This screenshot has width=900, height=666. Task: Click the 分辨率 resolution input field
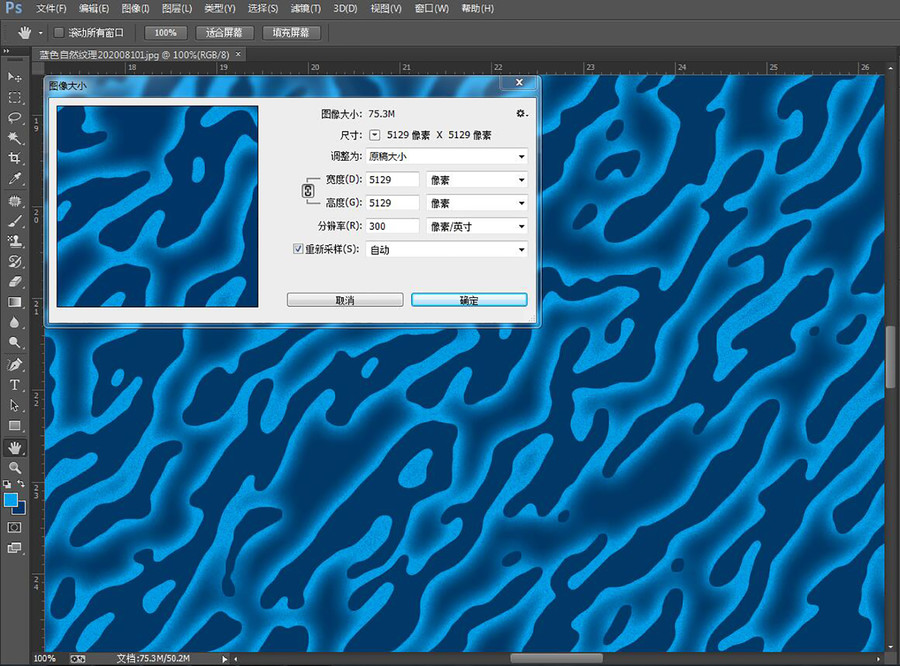click(x=393, y=226)
